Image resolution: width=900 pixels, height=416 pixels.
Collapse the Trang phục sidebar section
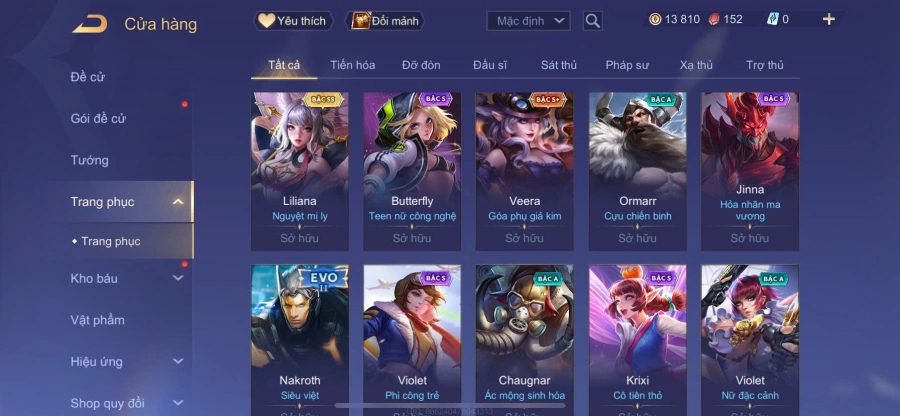pyautogui.click(x=178, y=201)
